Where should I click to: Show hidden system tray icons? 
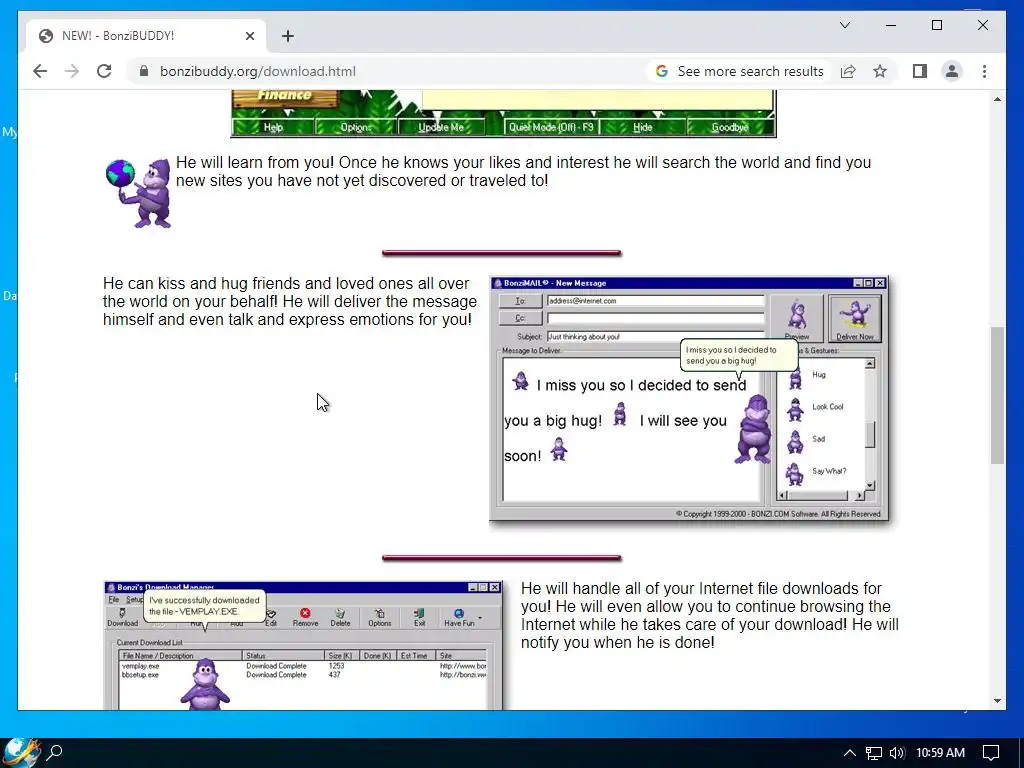pyautogui.click(x=849, y=753)
